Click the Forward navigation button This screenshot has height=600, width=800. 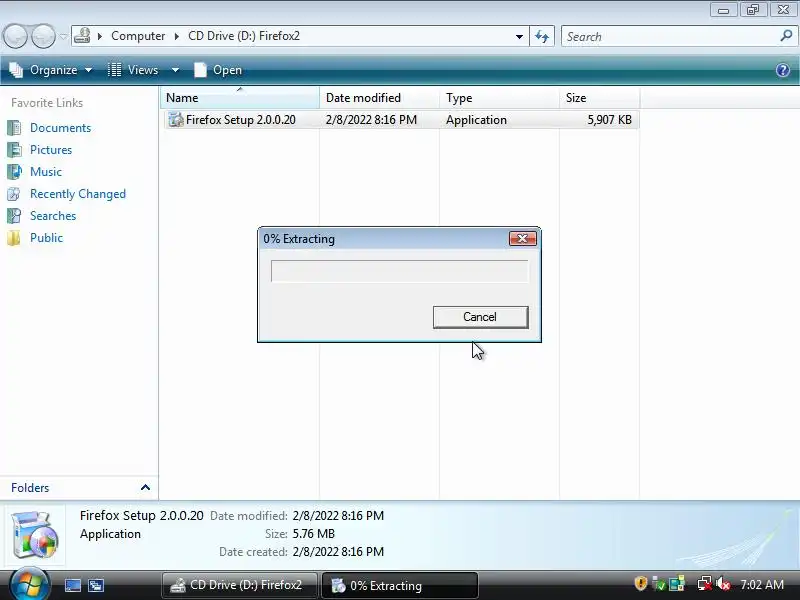coord(44,36)
